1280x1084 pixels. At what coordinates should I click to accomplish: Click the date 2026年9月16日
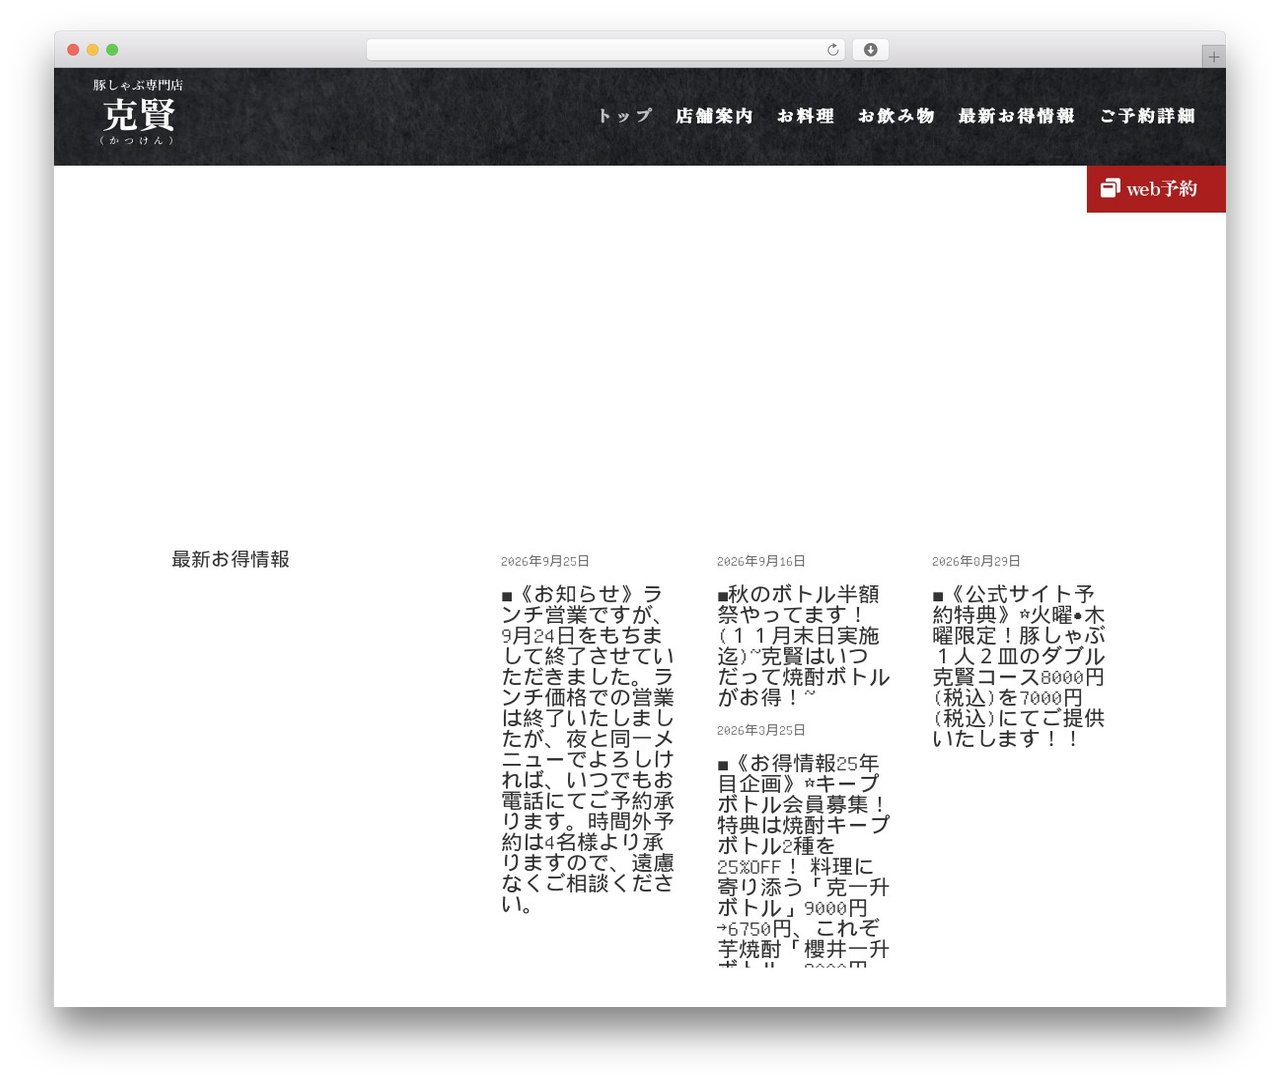[x=761, y=561]
